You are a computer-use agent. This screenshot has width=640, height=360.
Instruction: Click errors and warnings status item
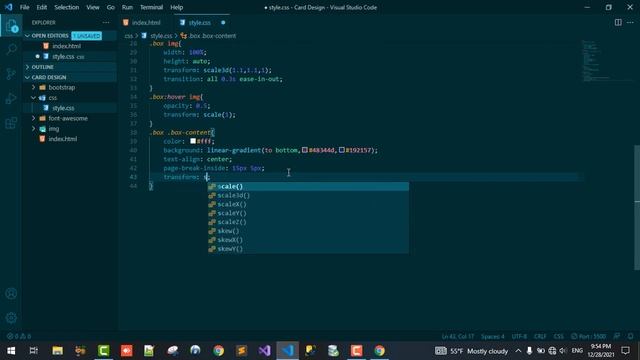pyautogui.click(x=19, y=336)
